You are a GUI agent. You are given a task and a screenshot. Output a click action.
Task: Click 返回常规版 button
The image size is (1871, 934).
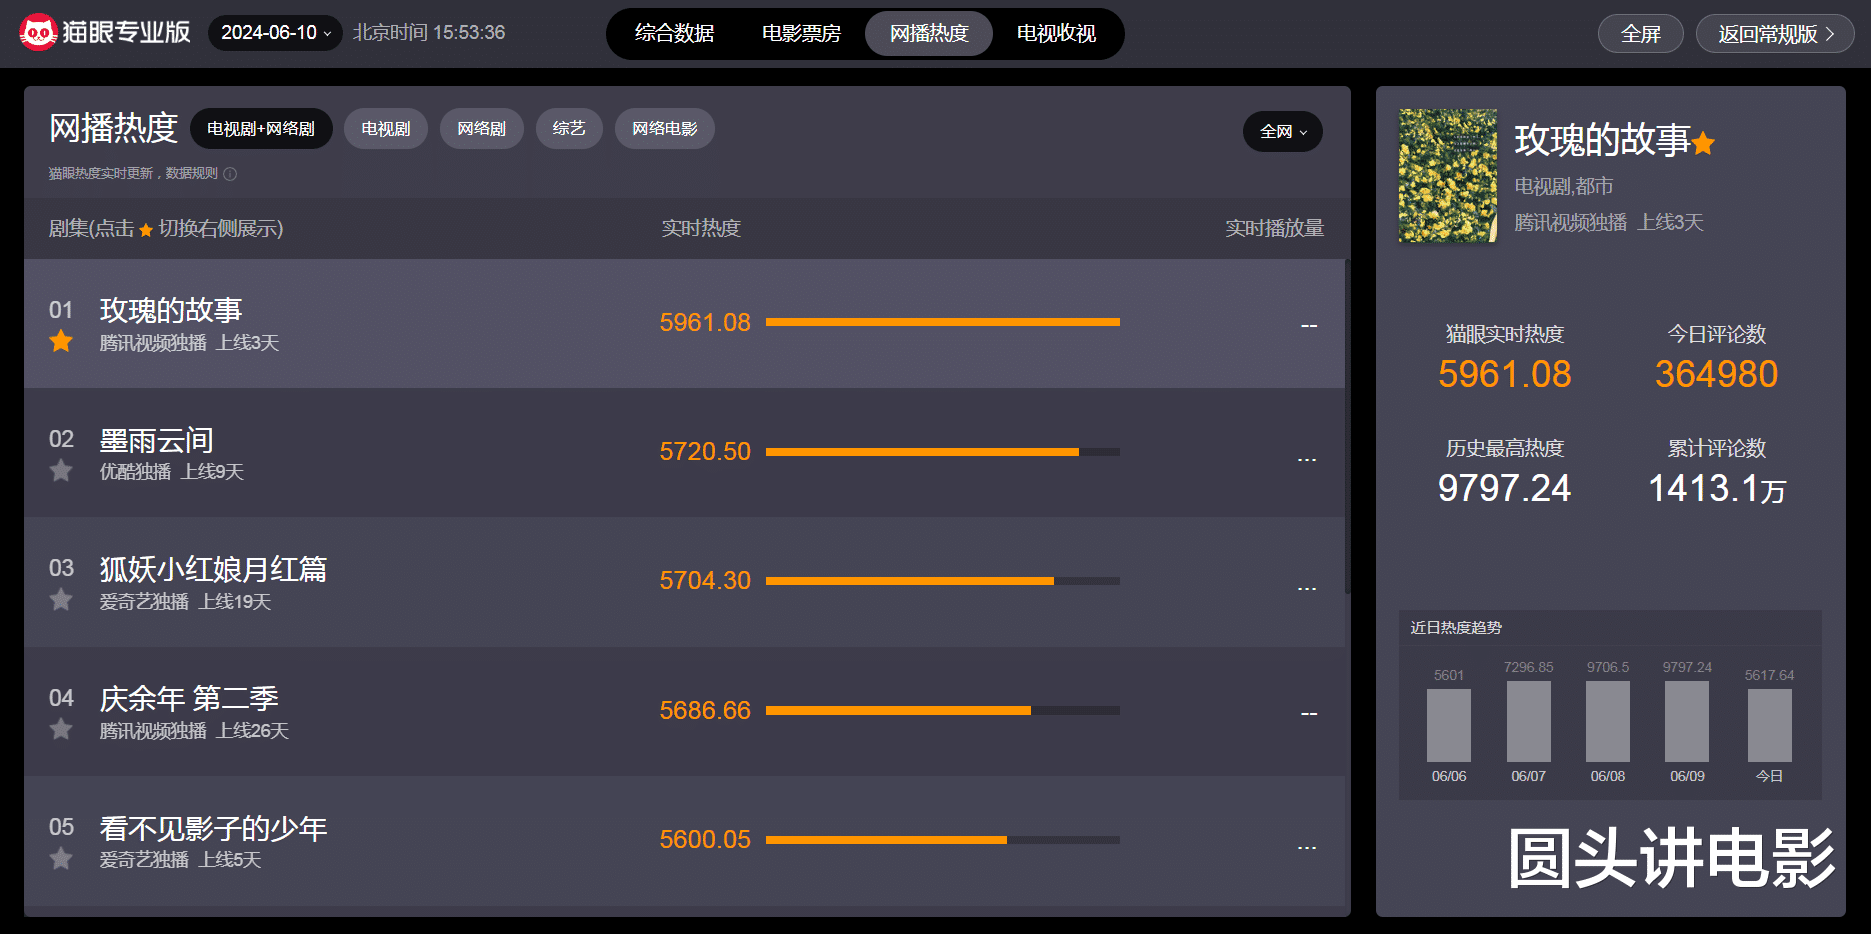[x=1775, y=34]
